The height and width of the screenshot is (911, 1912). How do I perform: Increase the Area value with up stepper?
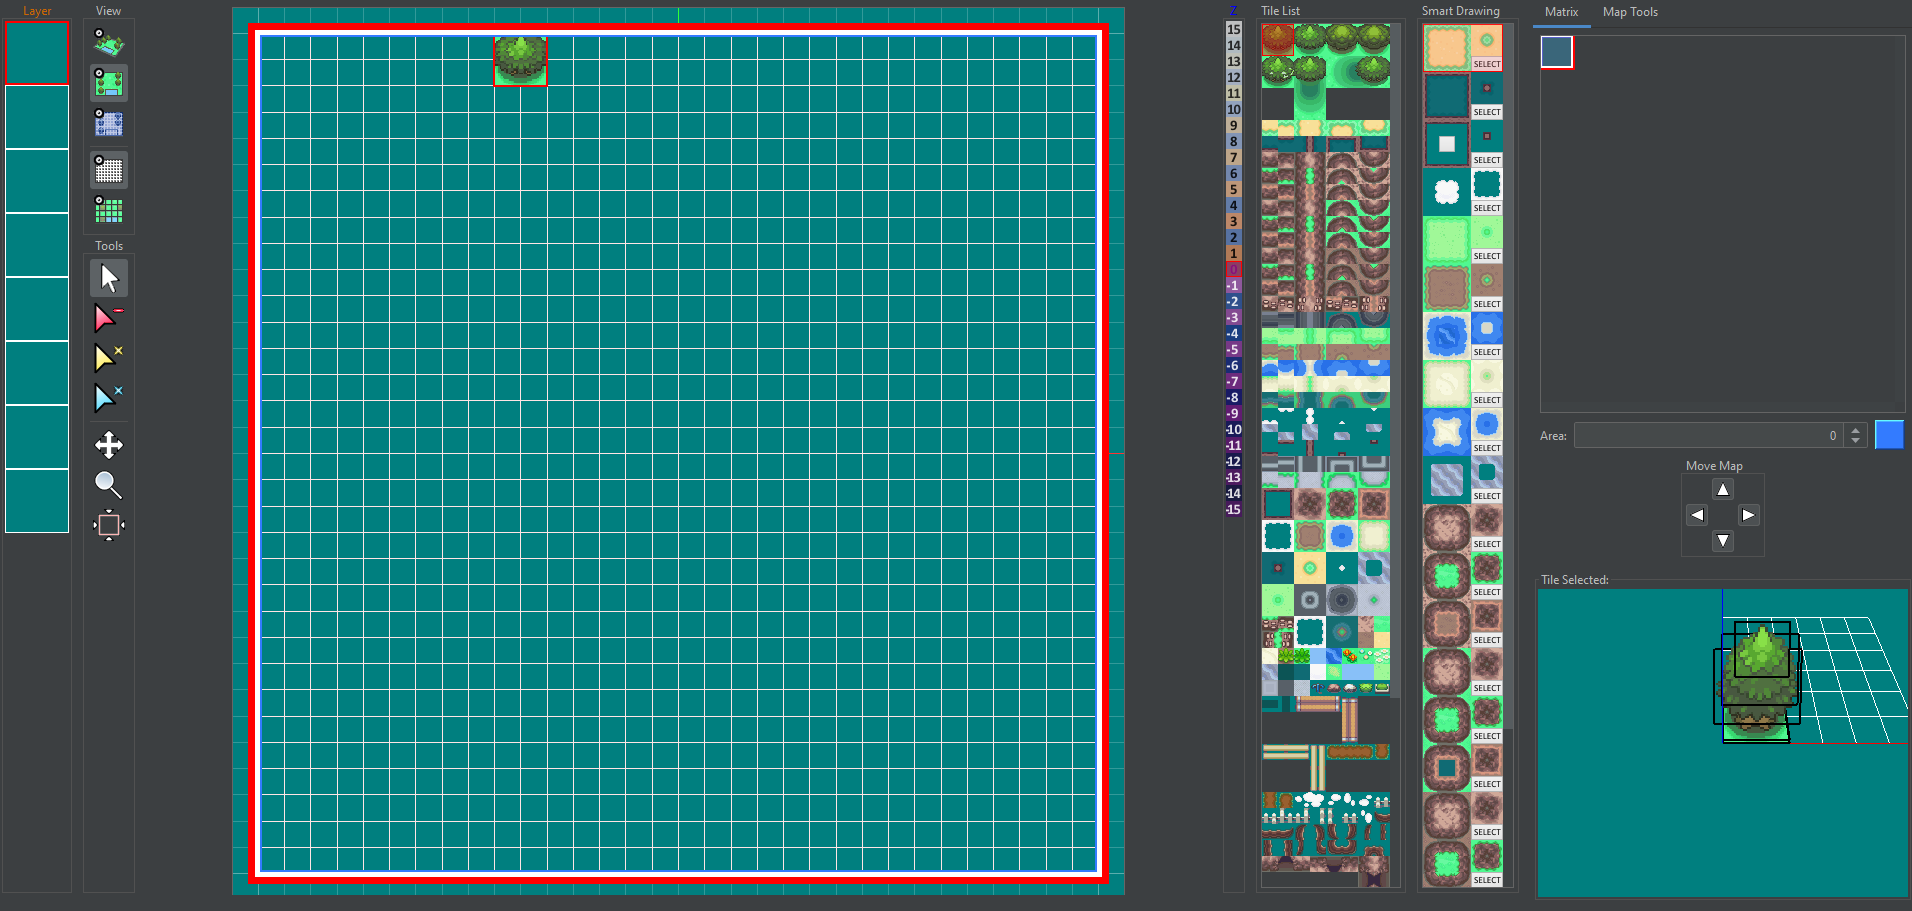coord(1856,430)
